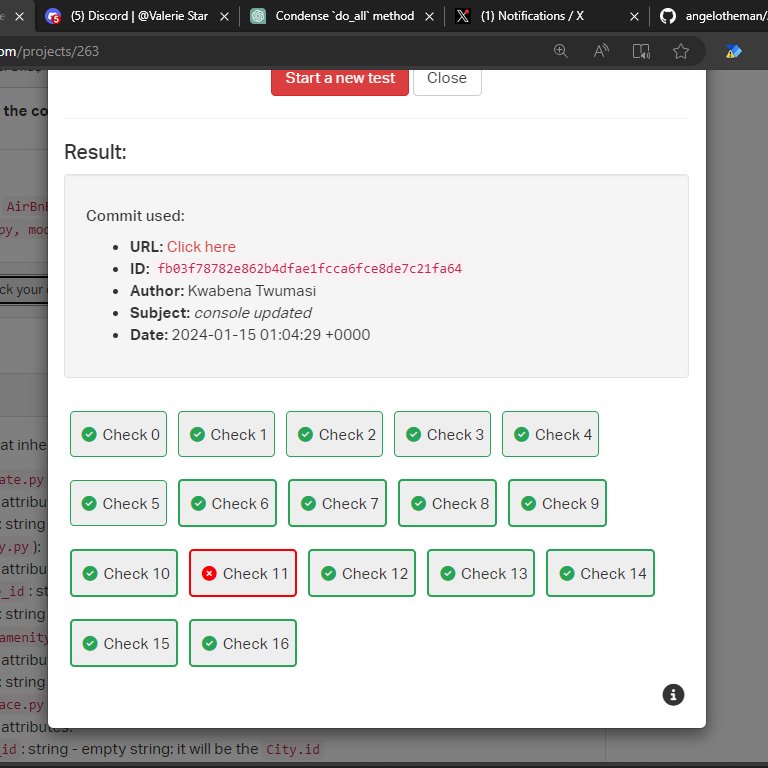Open the immersive reader icon
This screenshot has width=768, height=768.
[641, 51]
